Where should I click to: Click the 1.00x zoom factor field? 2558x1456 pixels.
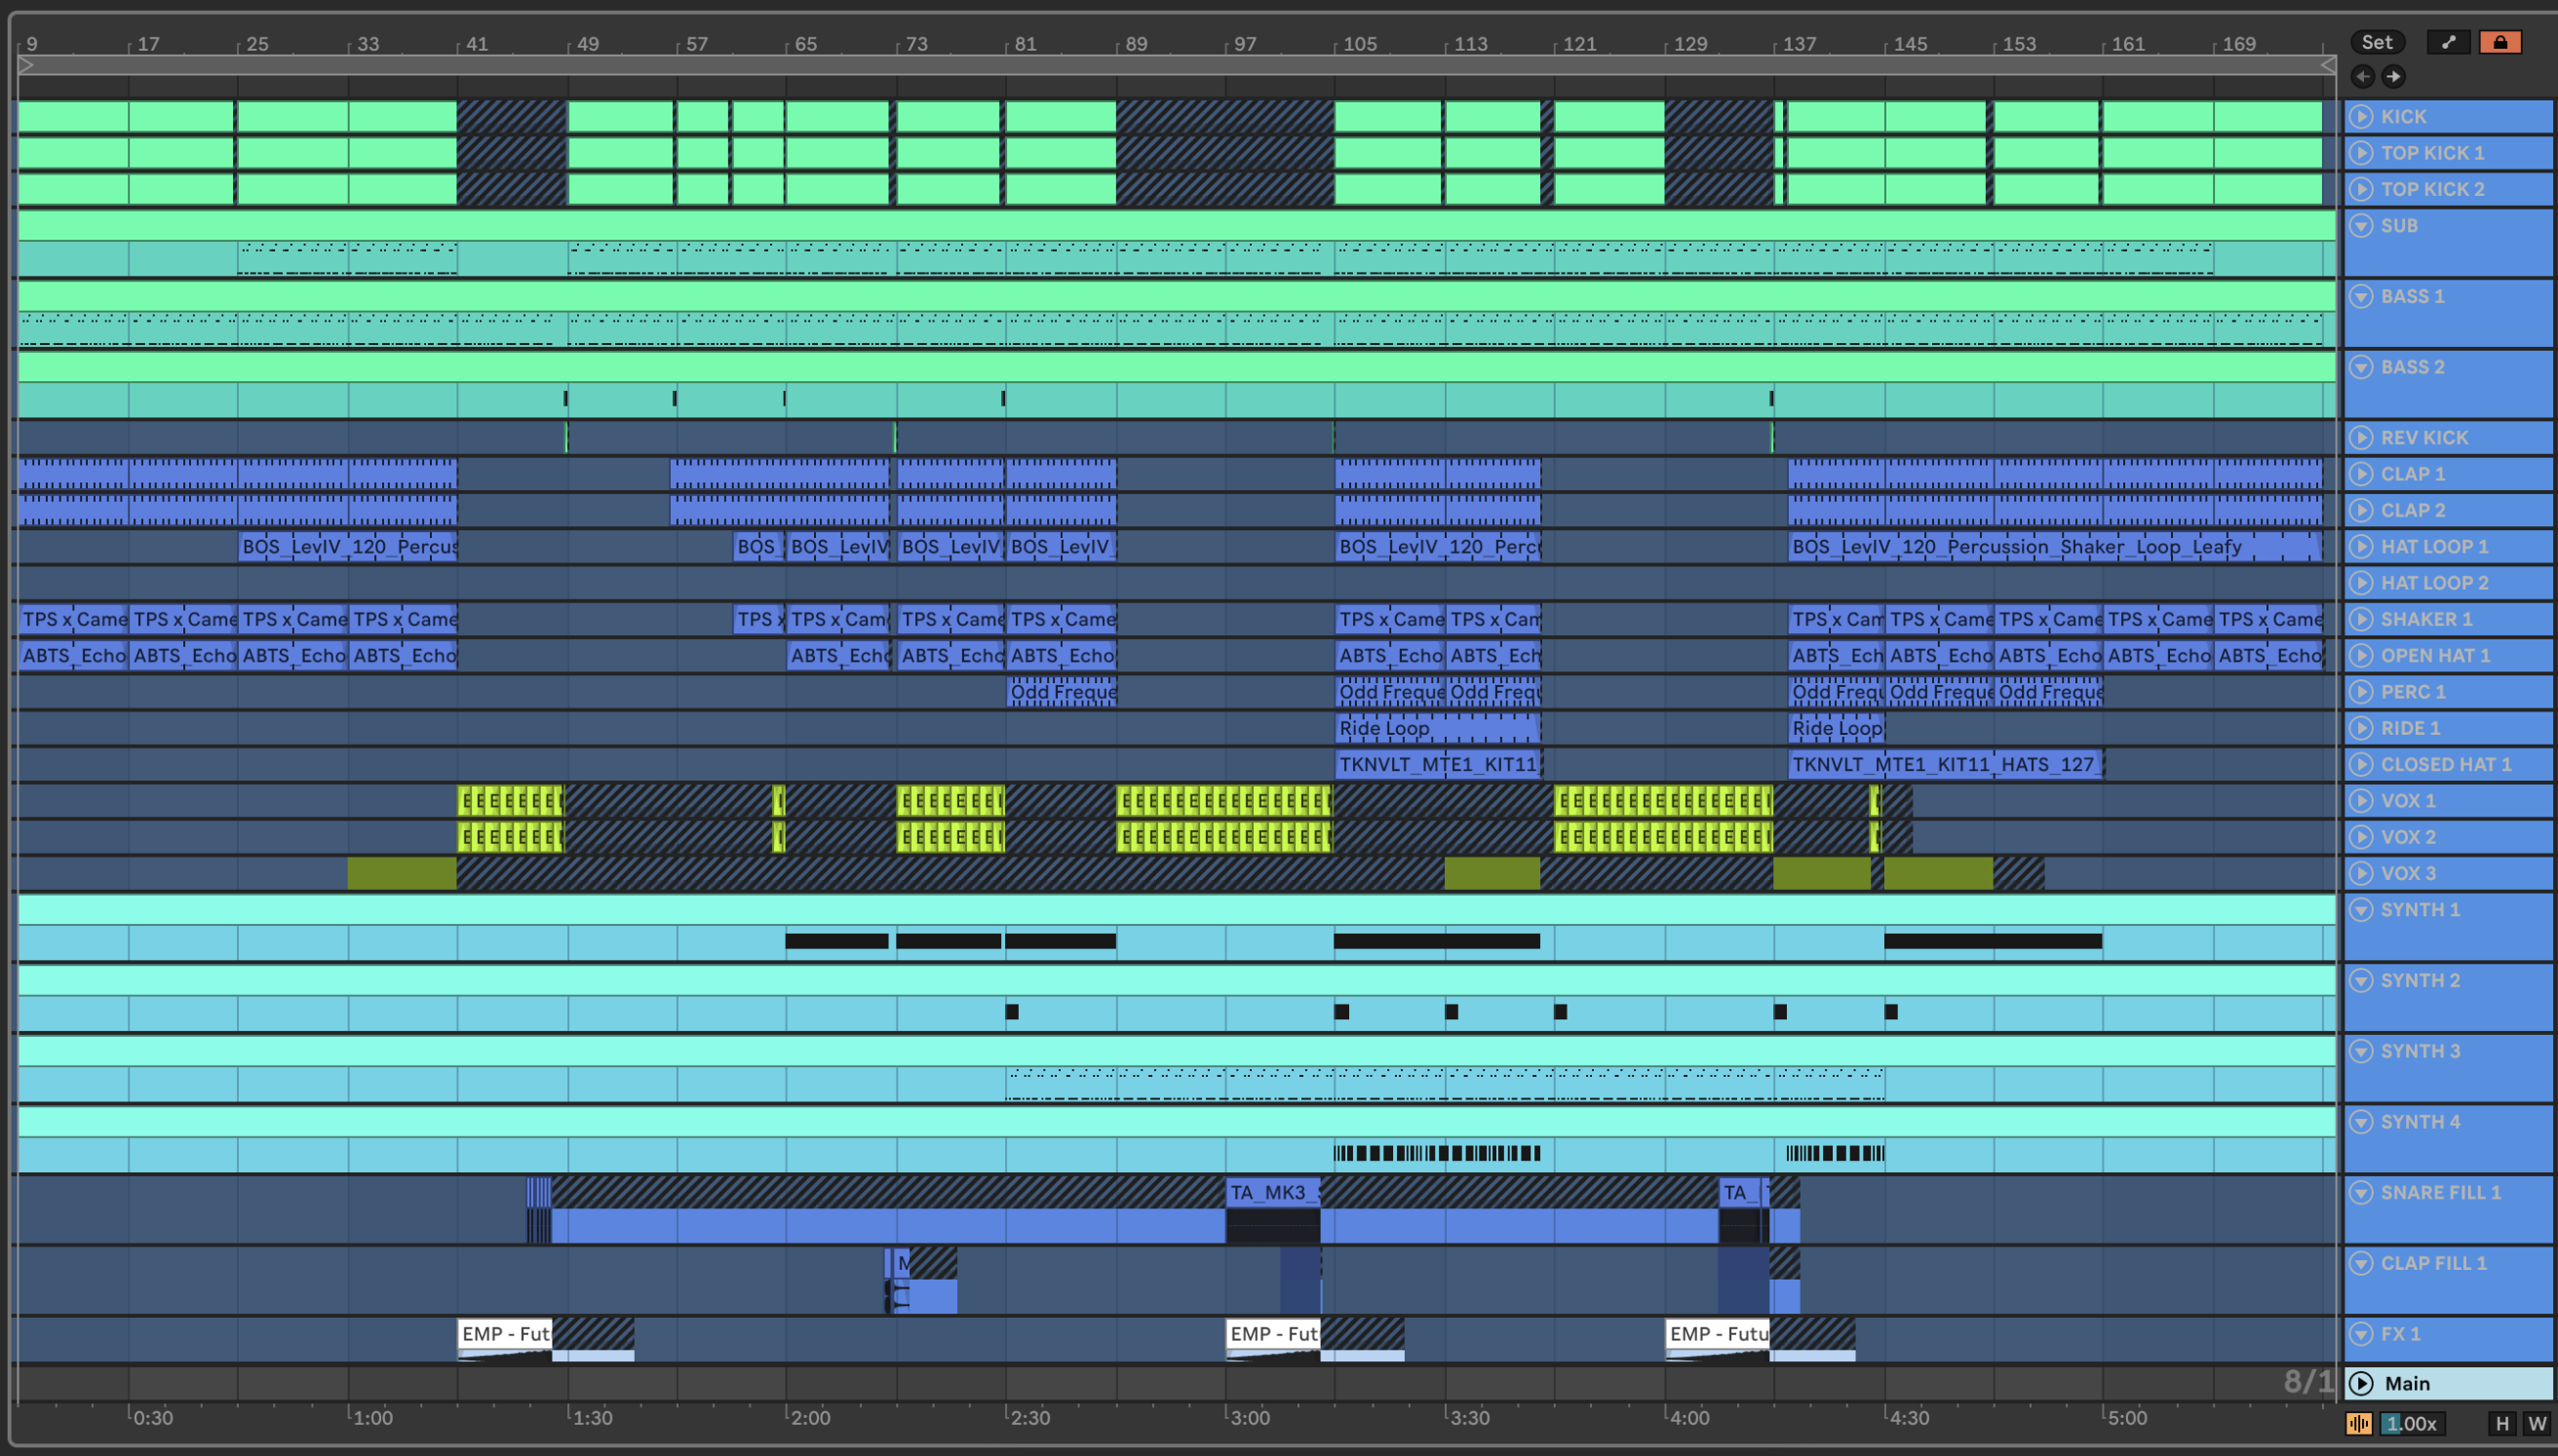pos(2411,1423)
